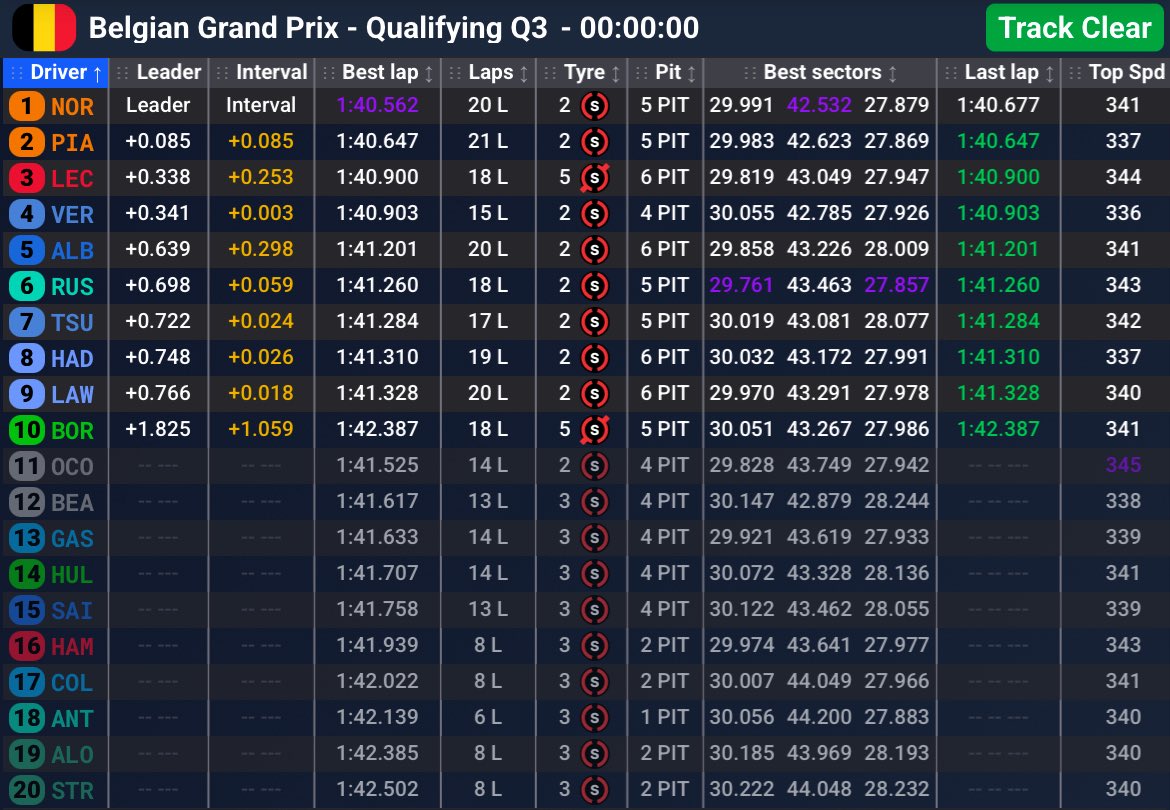1170x810 pixels.
Task: Select driver name HUL
Action: (x=72, y=574)
